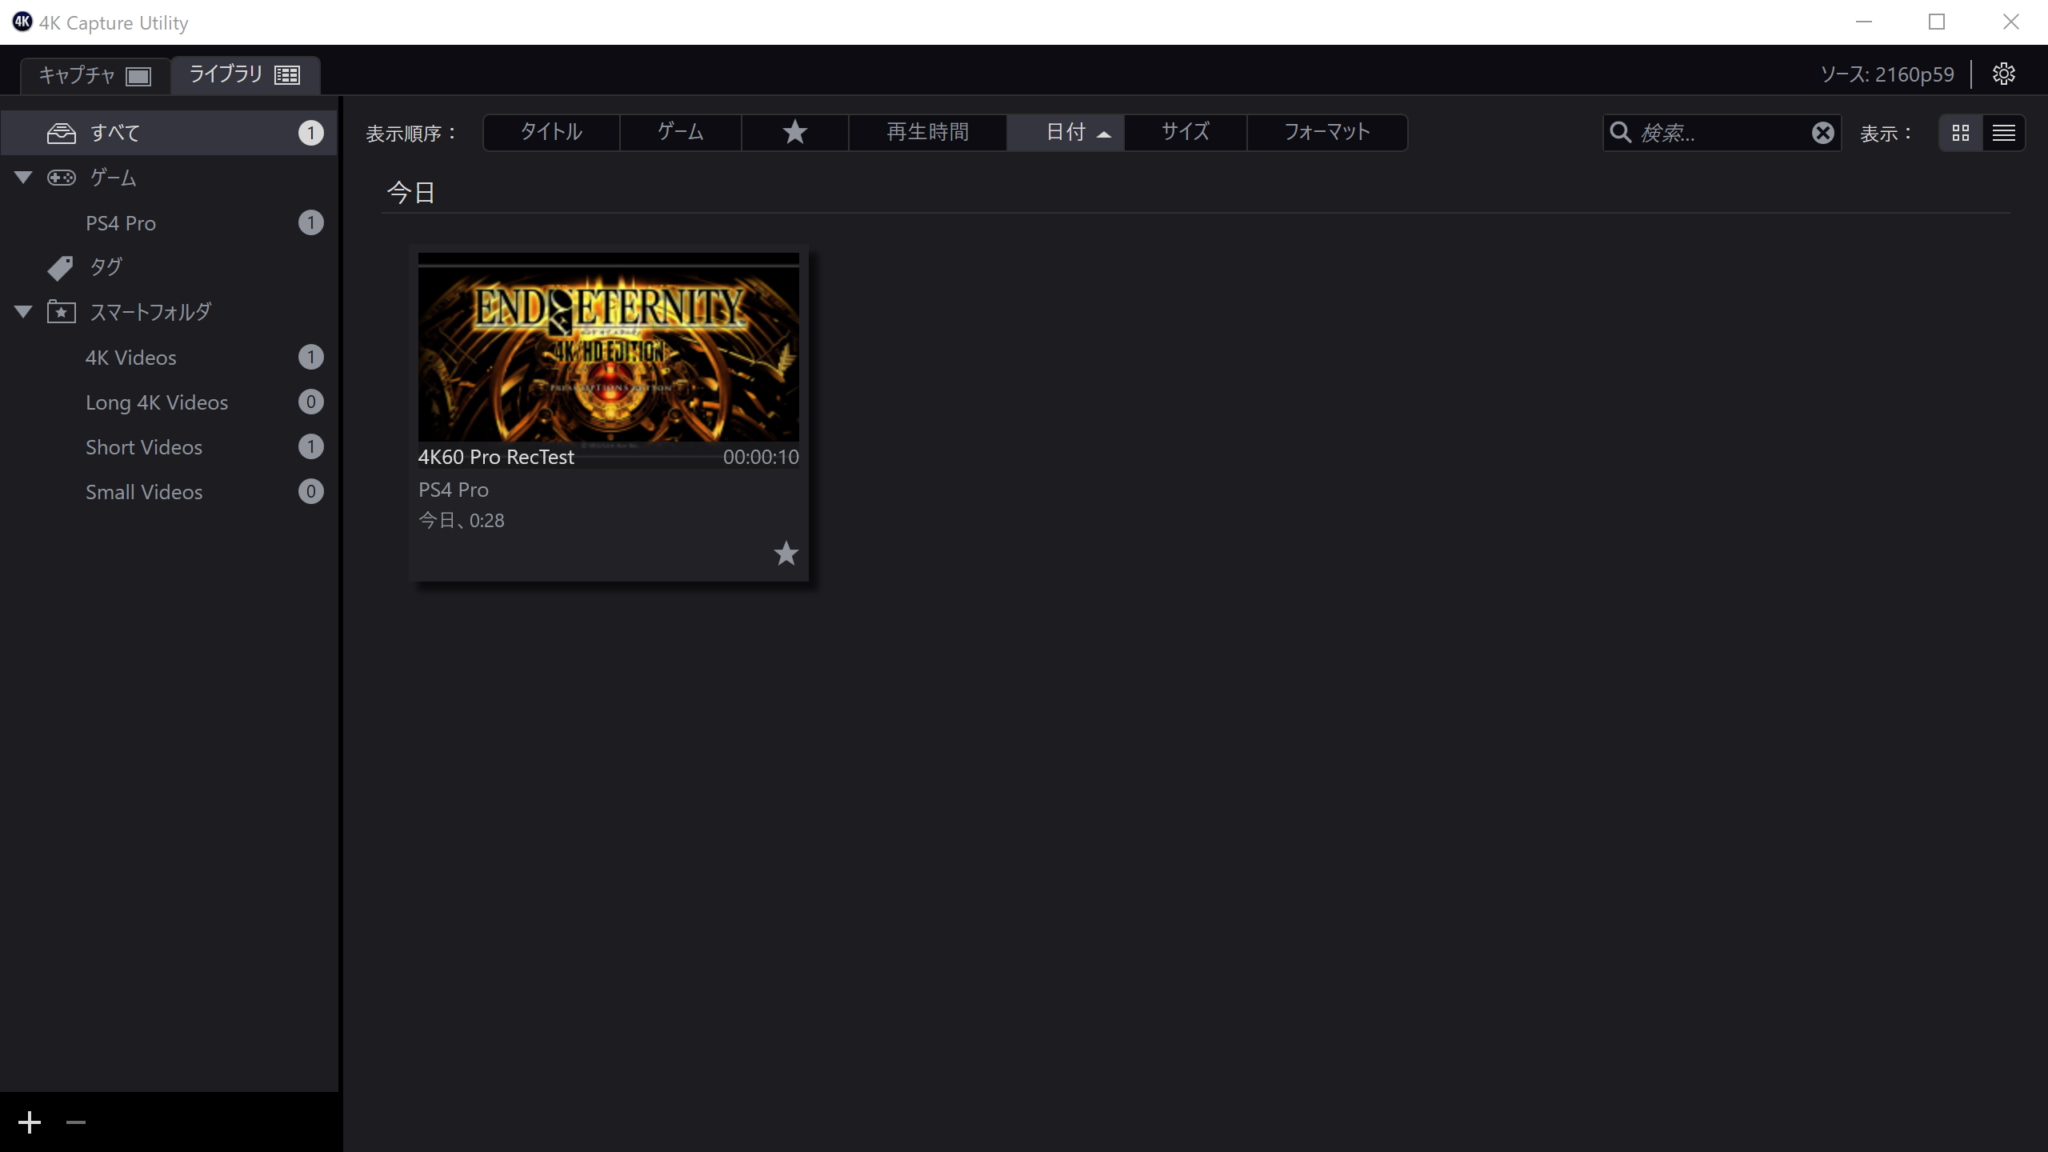This screenshot has width=2048, height=1152.
Task: Switch to grid view display
Action: click(1960, 133)
